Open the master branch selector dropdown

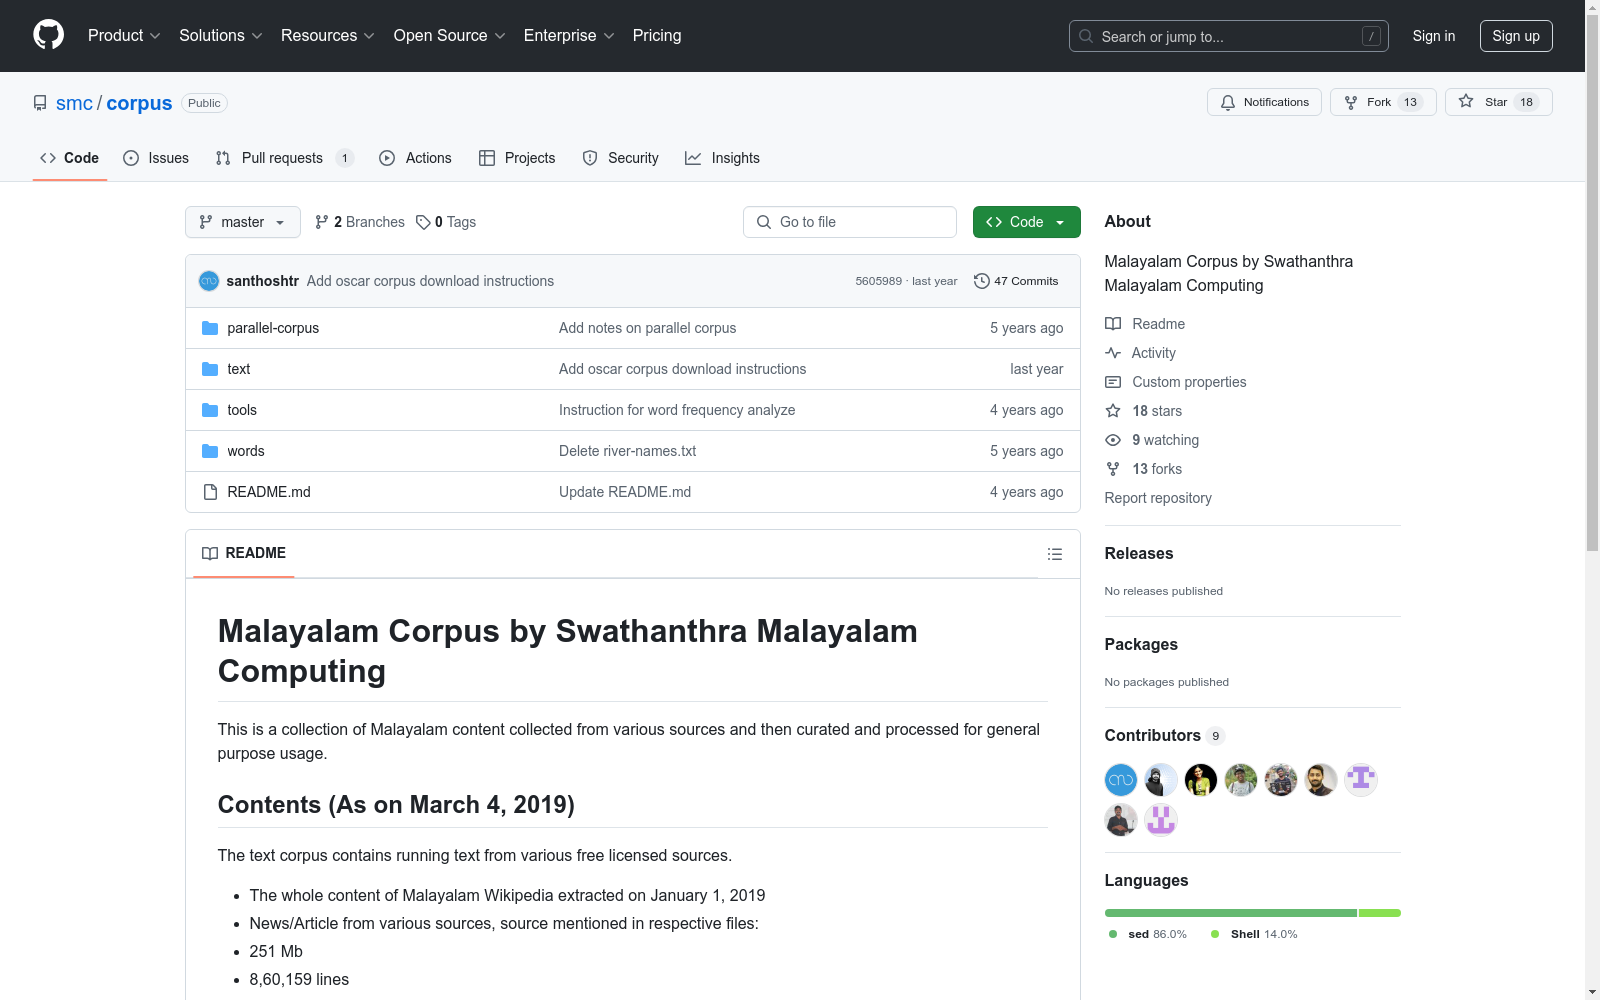tap(243, 222)
